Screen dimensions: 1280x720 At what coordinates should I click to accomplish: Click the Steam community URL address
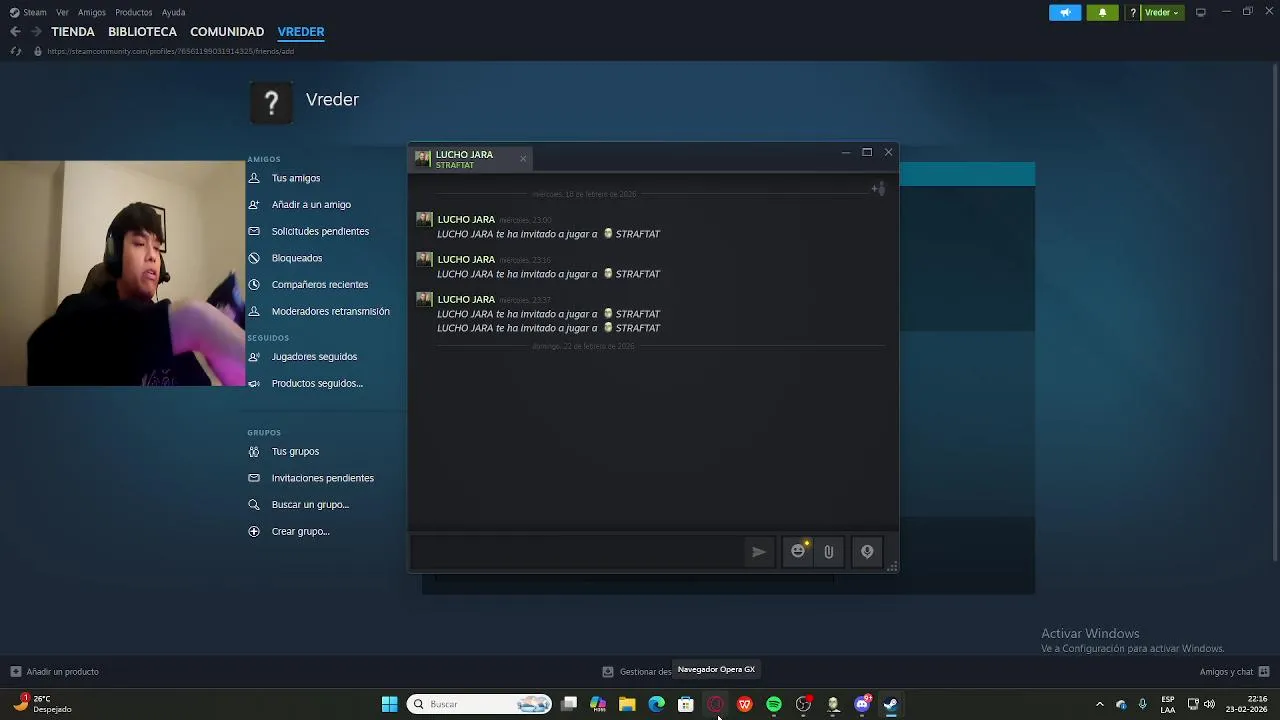click(171, 51)
